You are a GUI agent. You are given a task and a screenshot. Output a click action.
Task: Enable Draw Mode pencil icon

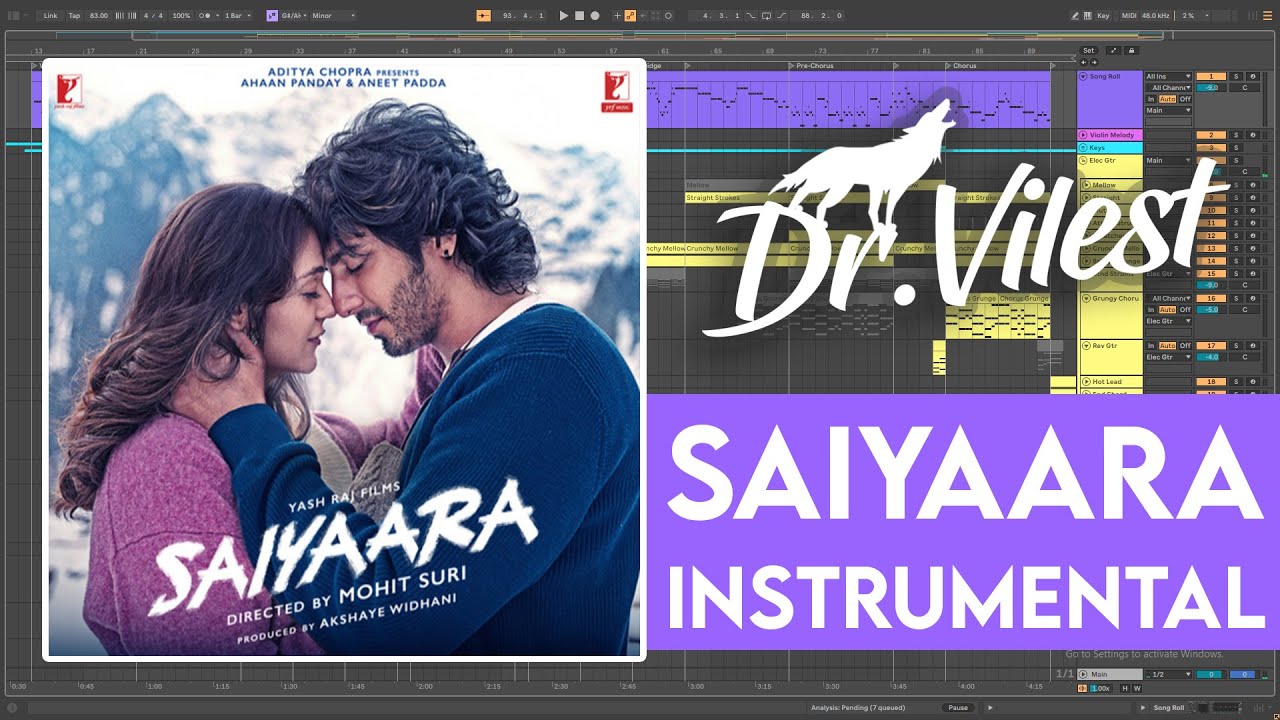(x=1075, y=16)
